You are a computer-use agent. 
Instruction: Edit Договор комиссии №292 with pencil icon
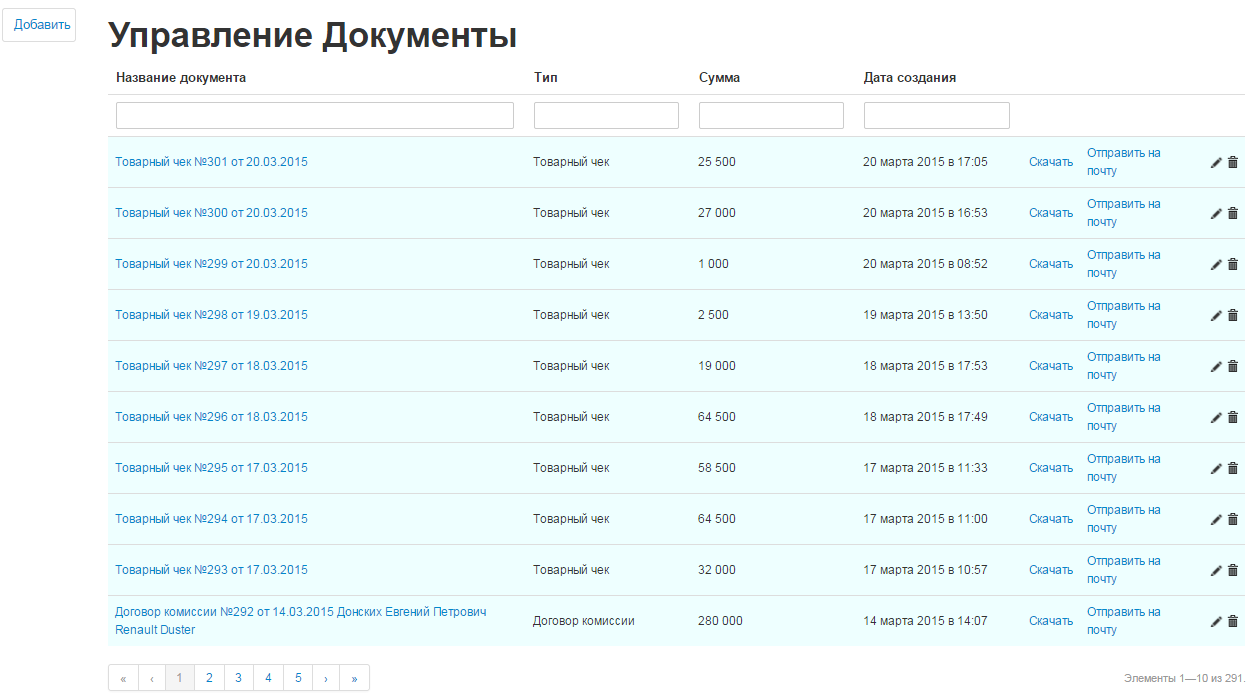pos(1216,621)
